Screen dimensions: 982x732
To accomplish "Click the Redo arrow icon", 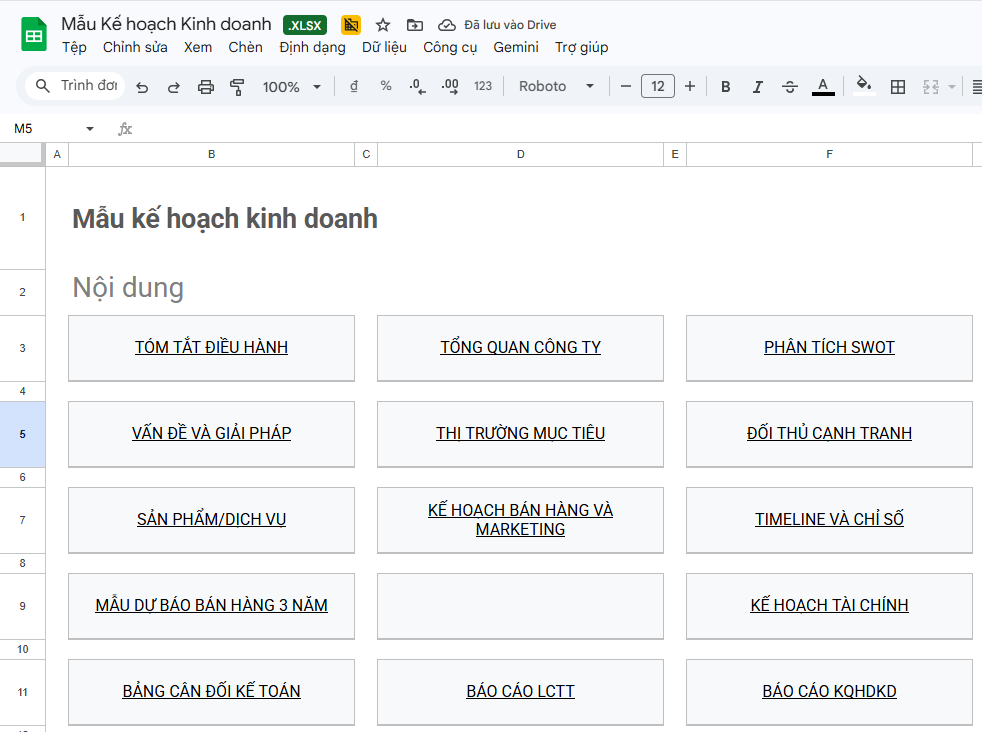I will [173, 87].
